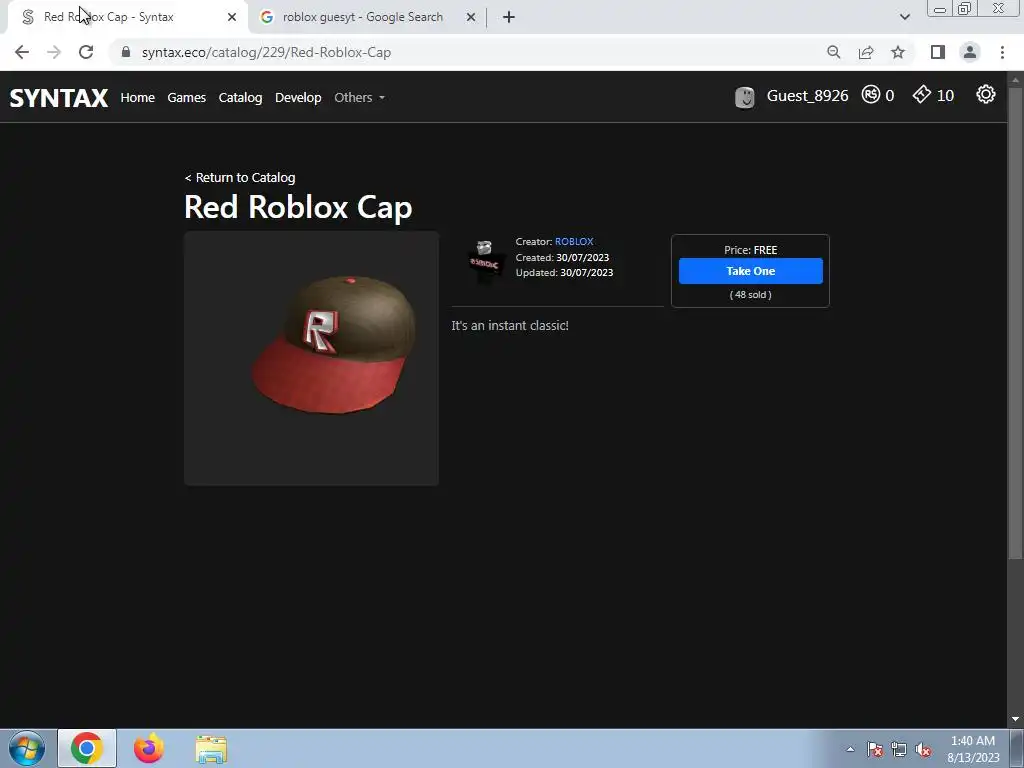Screen dimensions: 1024x768
Task: Reload the page with refresh icon
Action: tap(86, 52)
